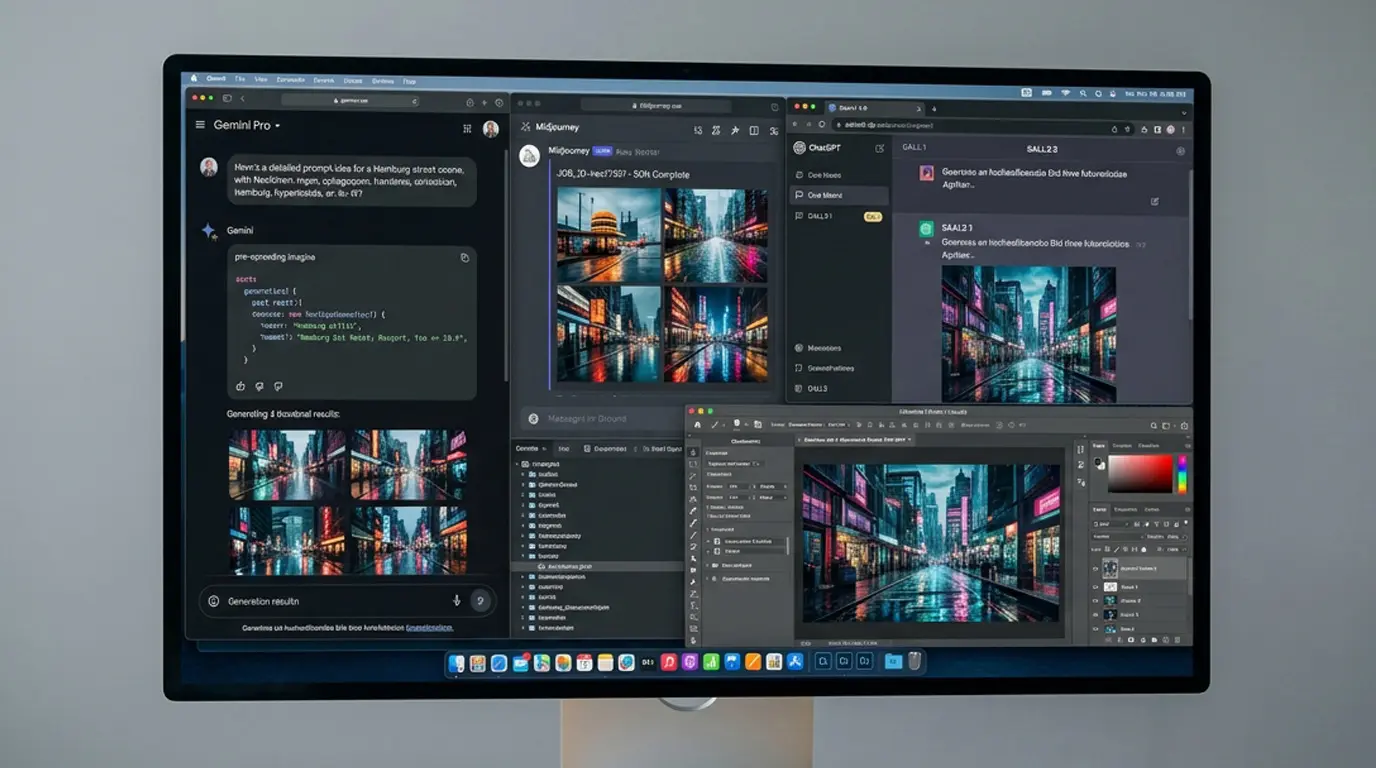Image resolution: width=1376 pixels, height=768 pixels.
Task: Click the Midjourney bot avatar
Action: 530,155
